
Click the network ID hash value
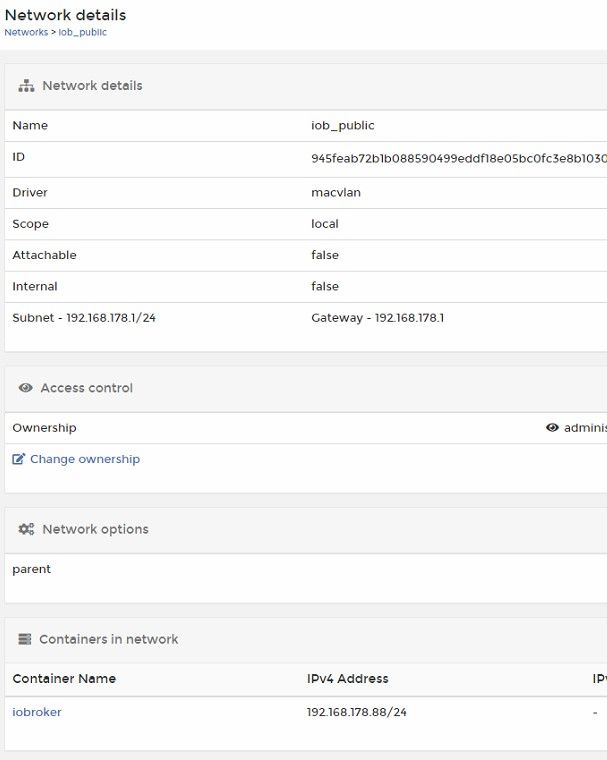(458, 158)
